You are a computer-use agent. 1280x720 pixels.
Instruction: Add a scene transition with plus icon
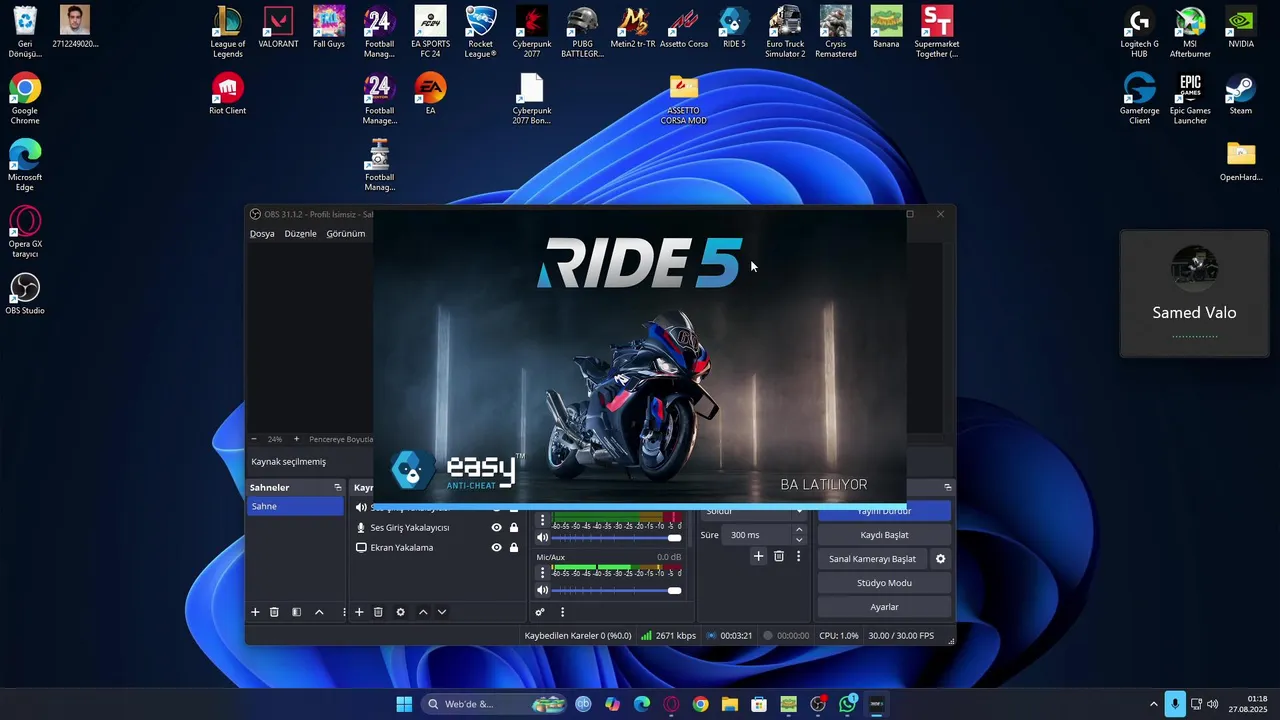tap(758, 556)
